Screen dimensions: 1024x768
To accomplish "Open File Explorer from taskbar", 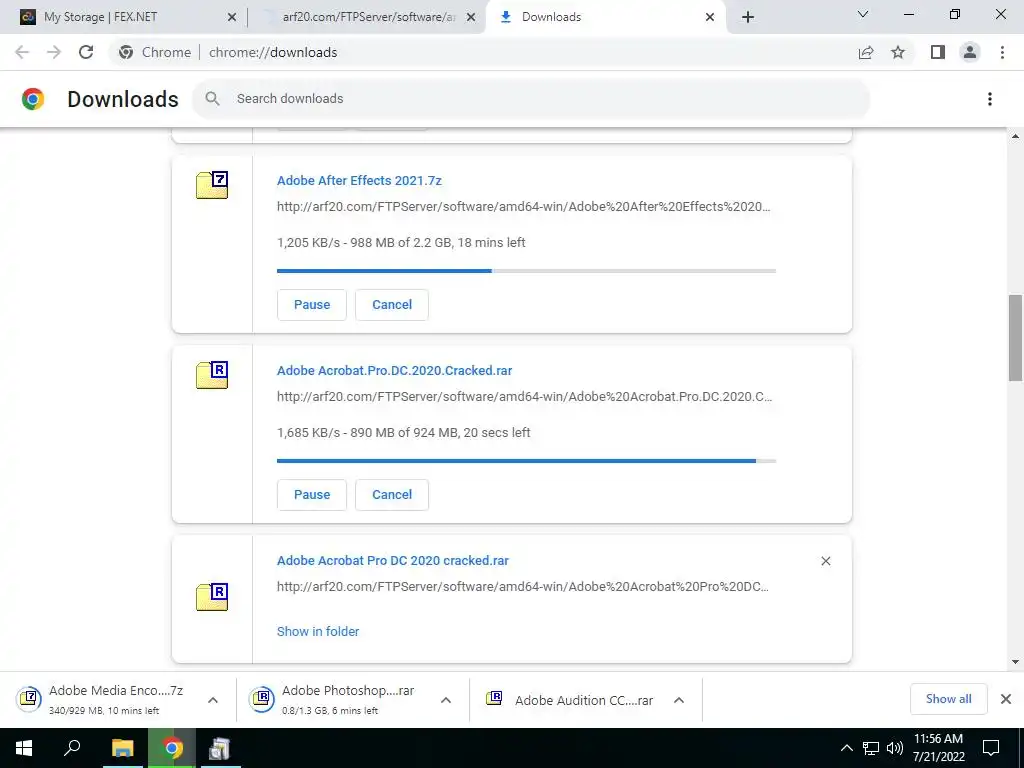I will [122, 748].
